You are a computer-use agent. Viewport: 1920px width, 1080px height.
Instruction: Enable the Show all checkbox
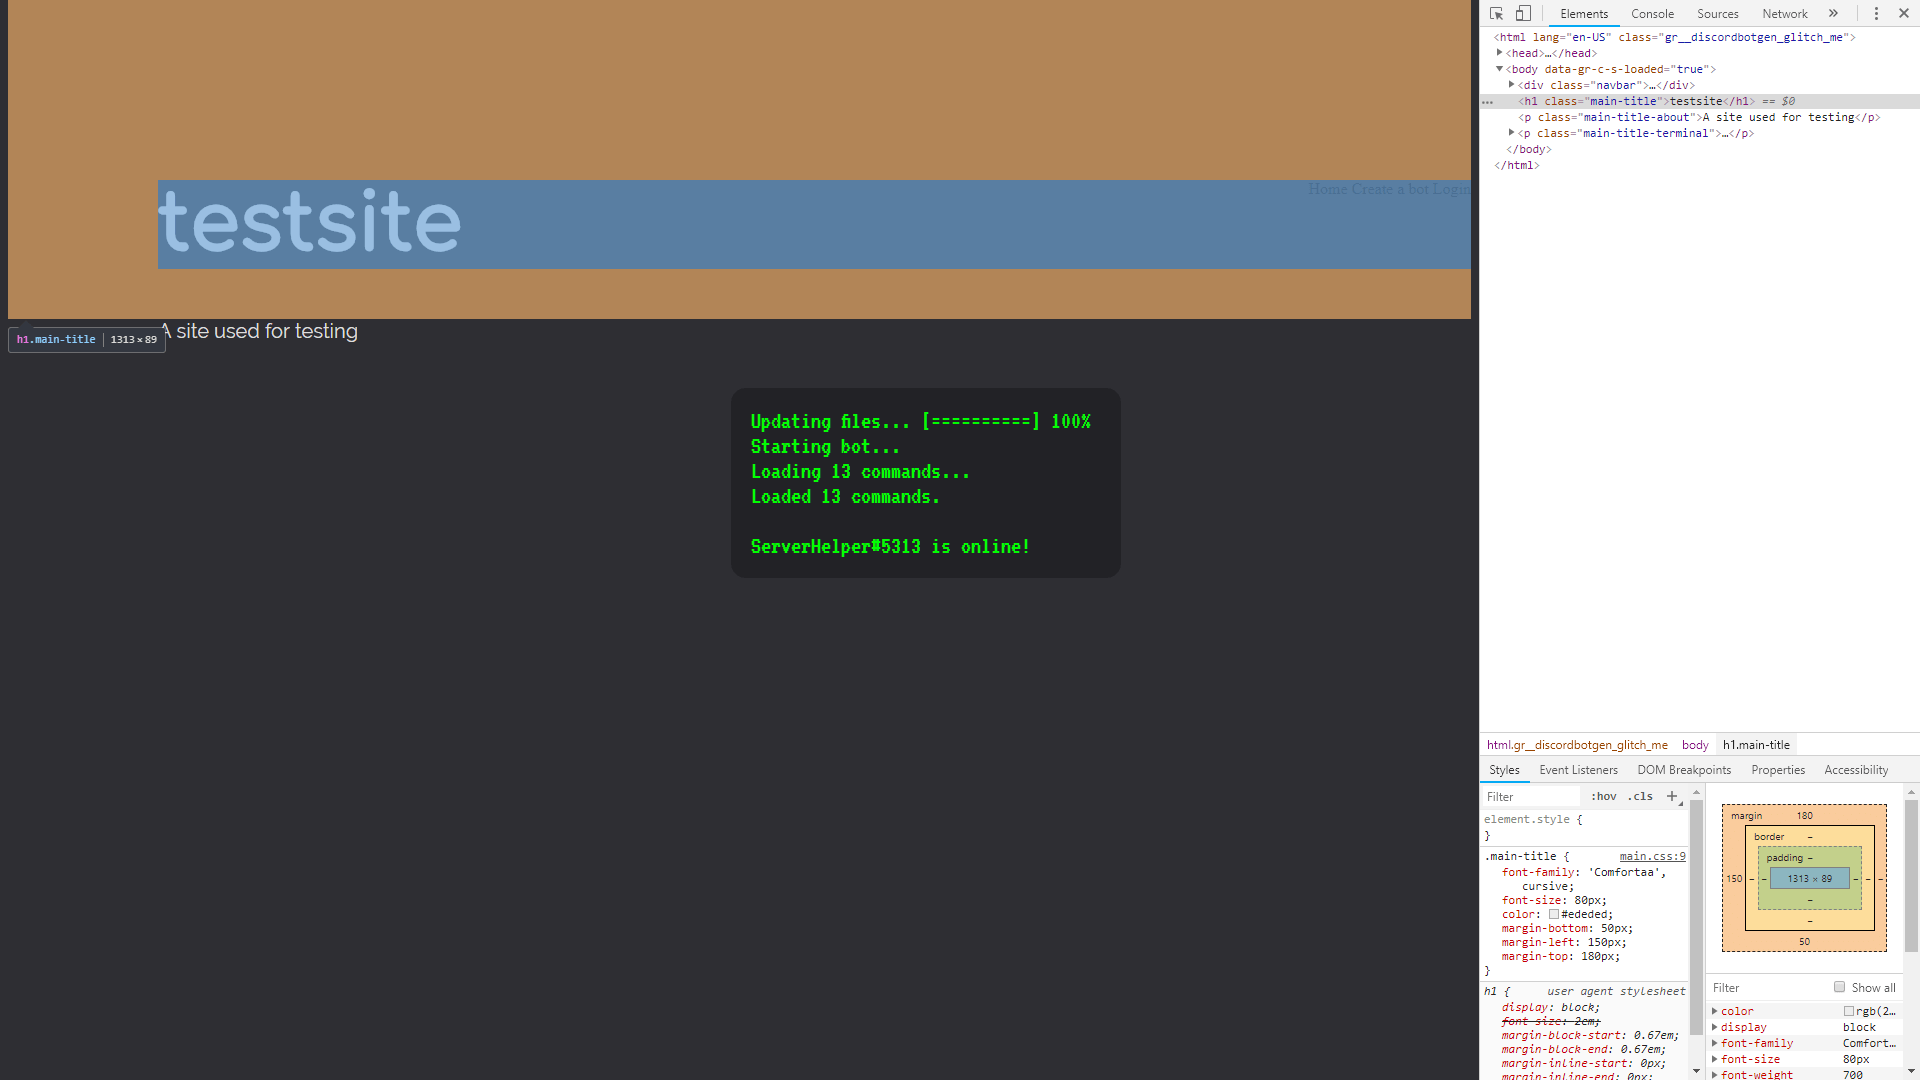(x=1839, y=987)
